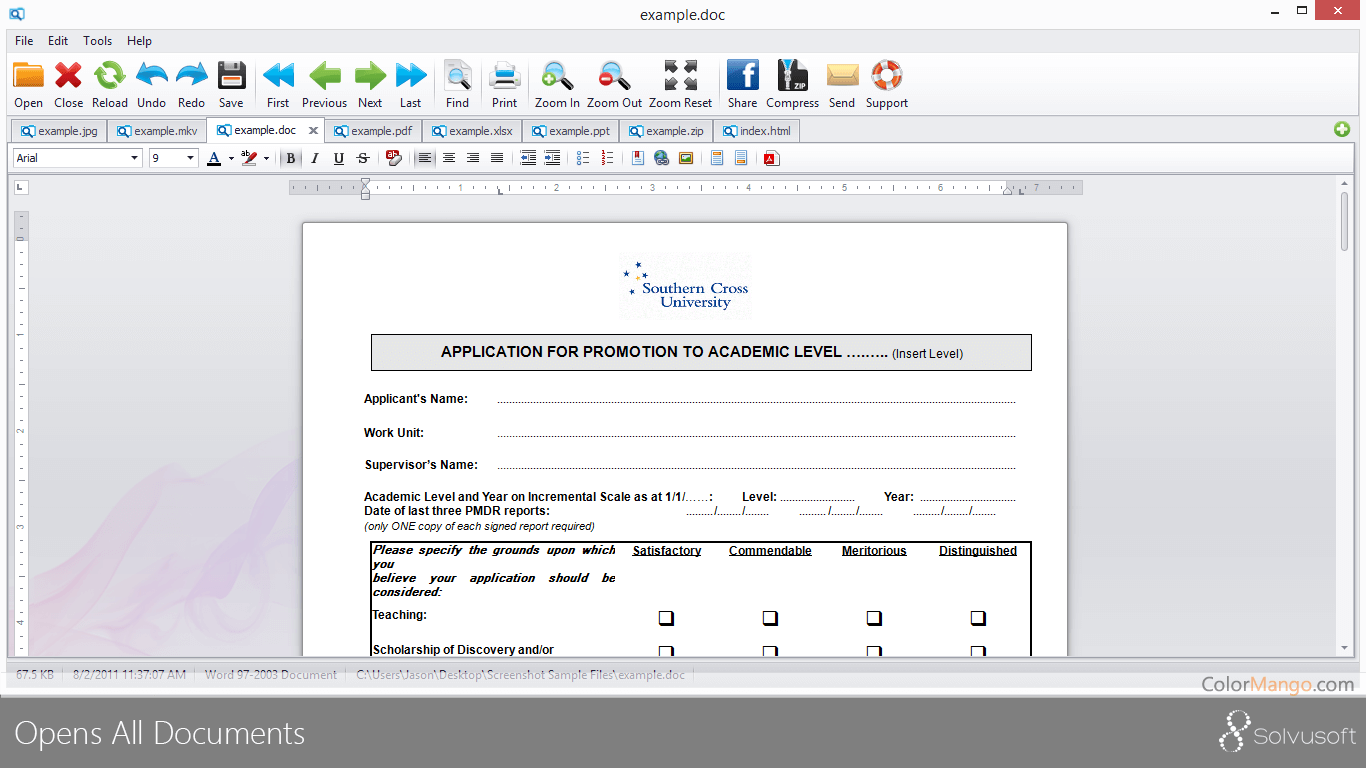Open the Tools menu
Screen dimensions: 1366x768
click(x=97, y=41)
